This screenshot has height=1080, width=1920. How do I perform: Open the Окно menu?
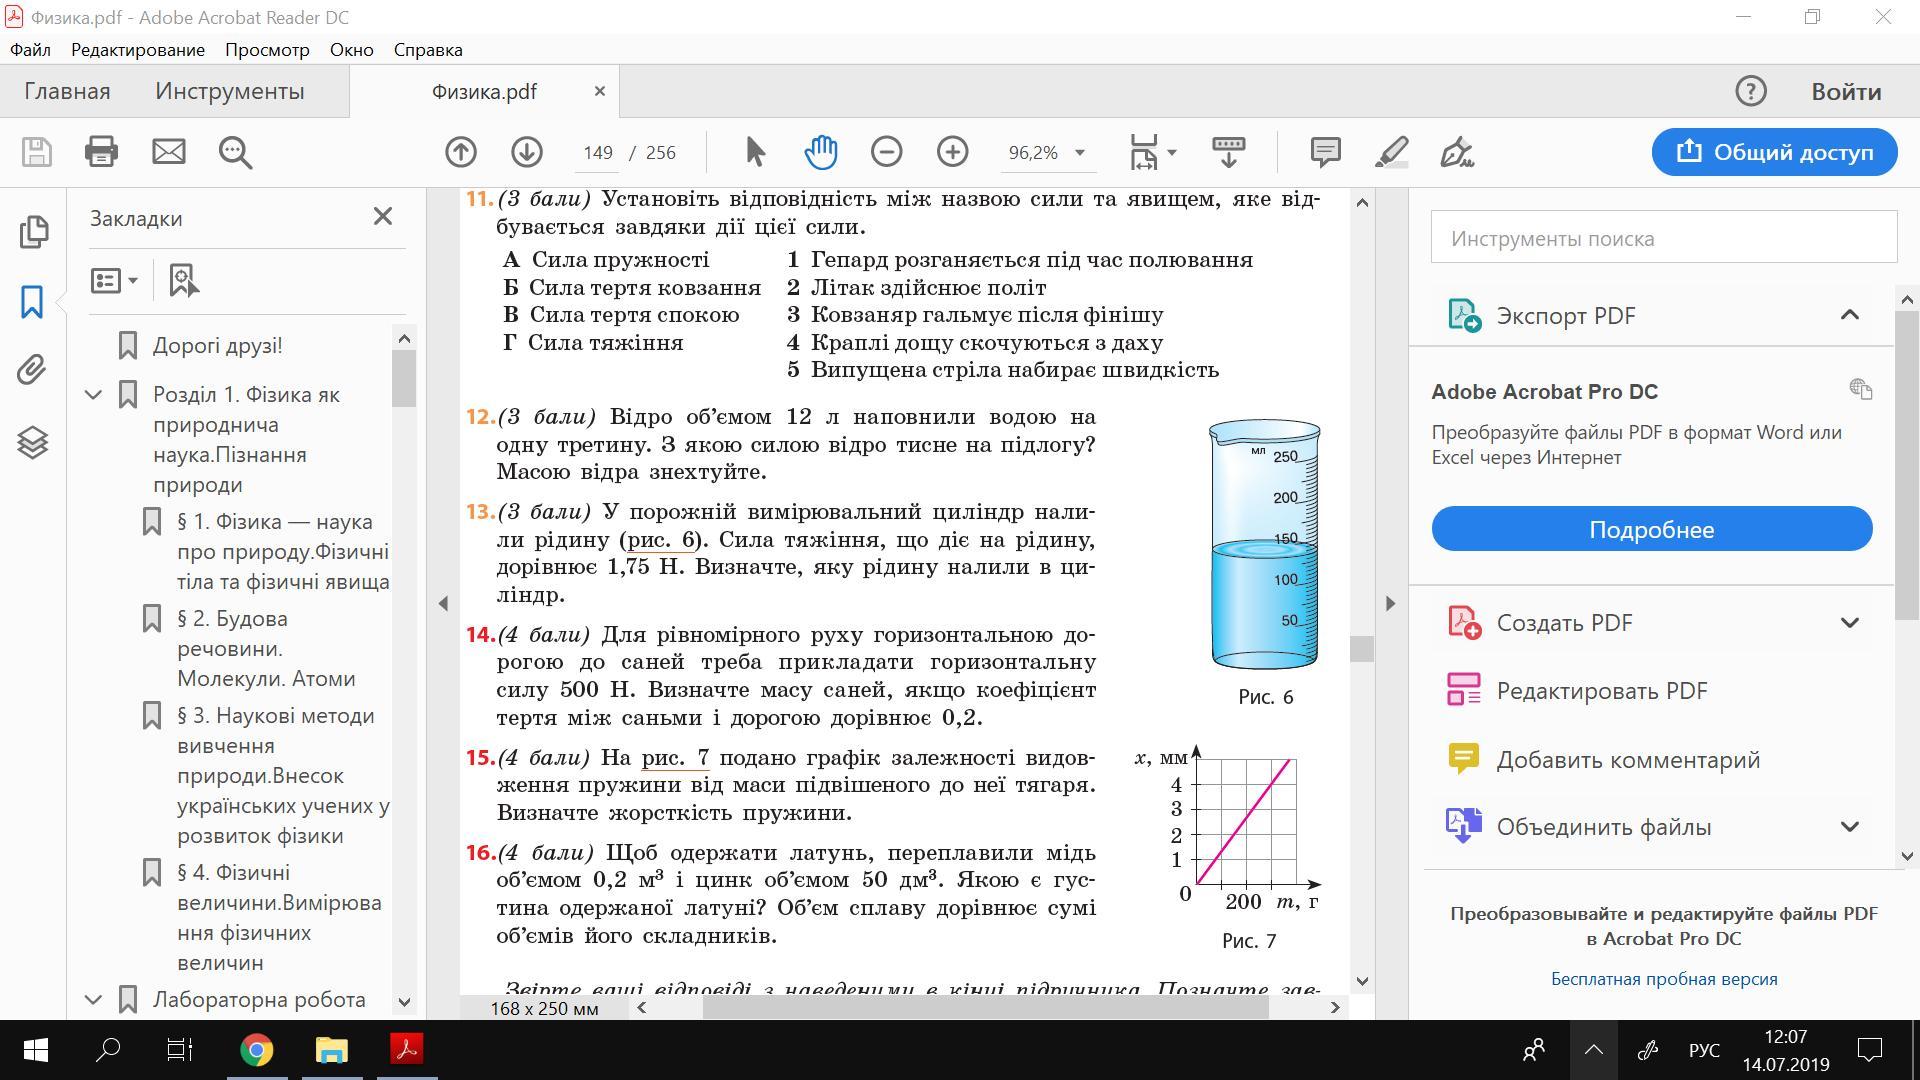coord(352,50)
